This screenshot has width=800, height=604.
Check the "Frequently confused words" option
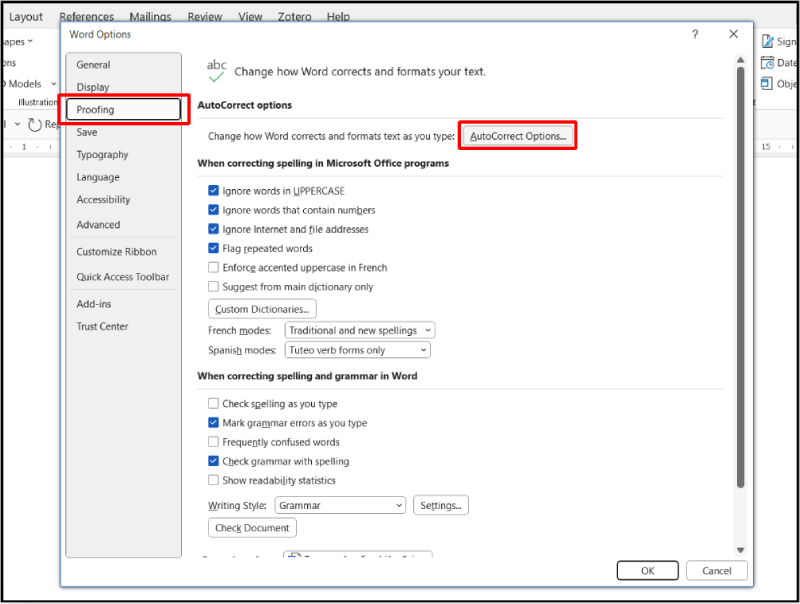[214, 442]
